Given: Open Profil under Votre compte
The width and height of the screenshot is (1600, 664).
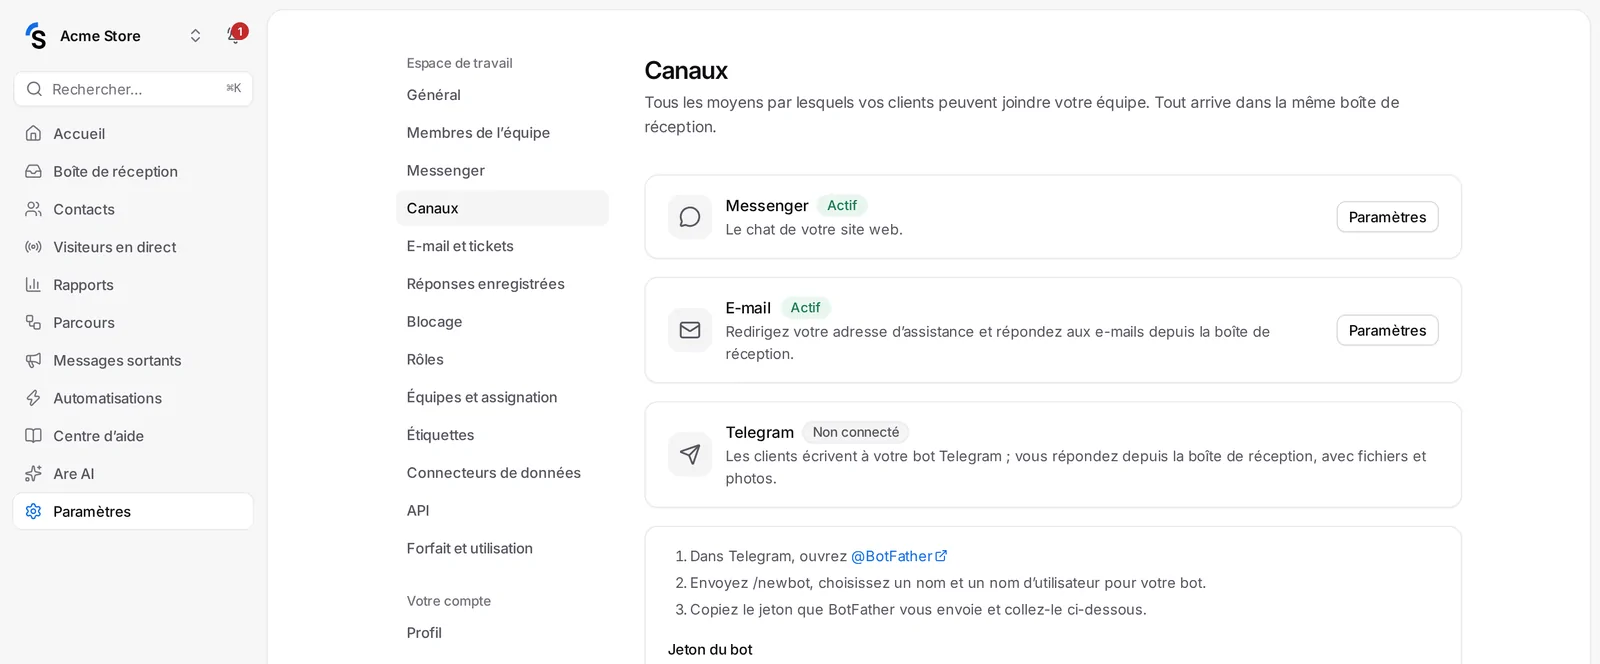Looking at the screenshot, I should tap(502, 633).
